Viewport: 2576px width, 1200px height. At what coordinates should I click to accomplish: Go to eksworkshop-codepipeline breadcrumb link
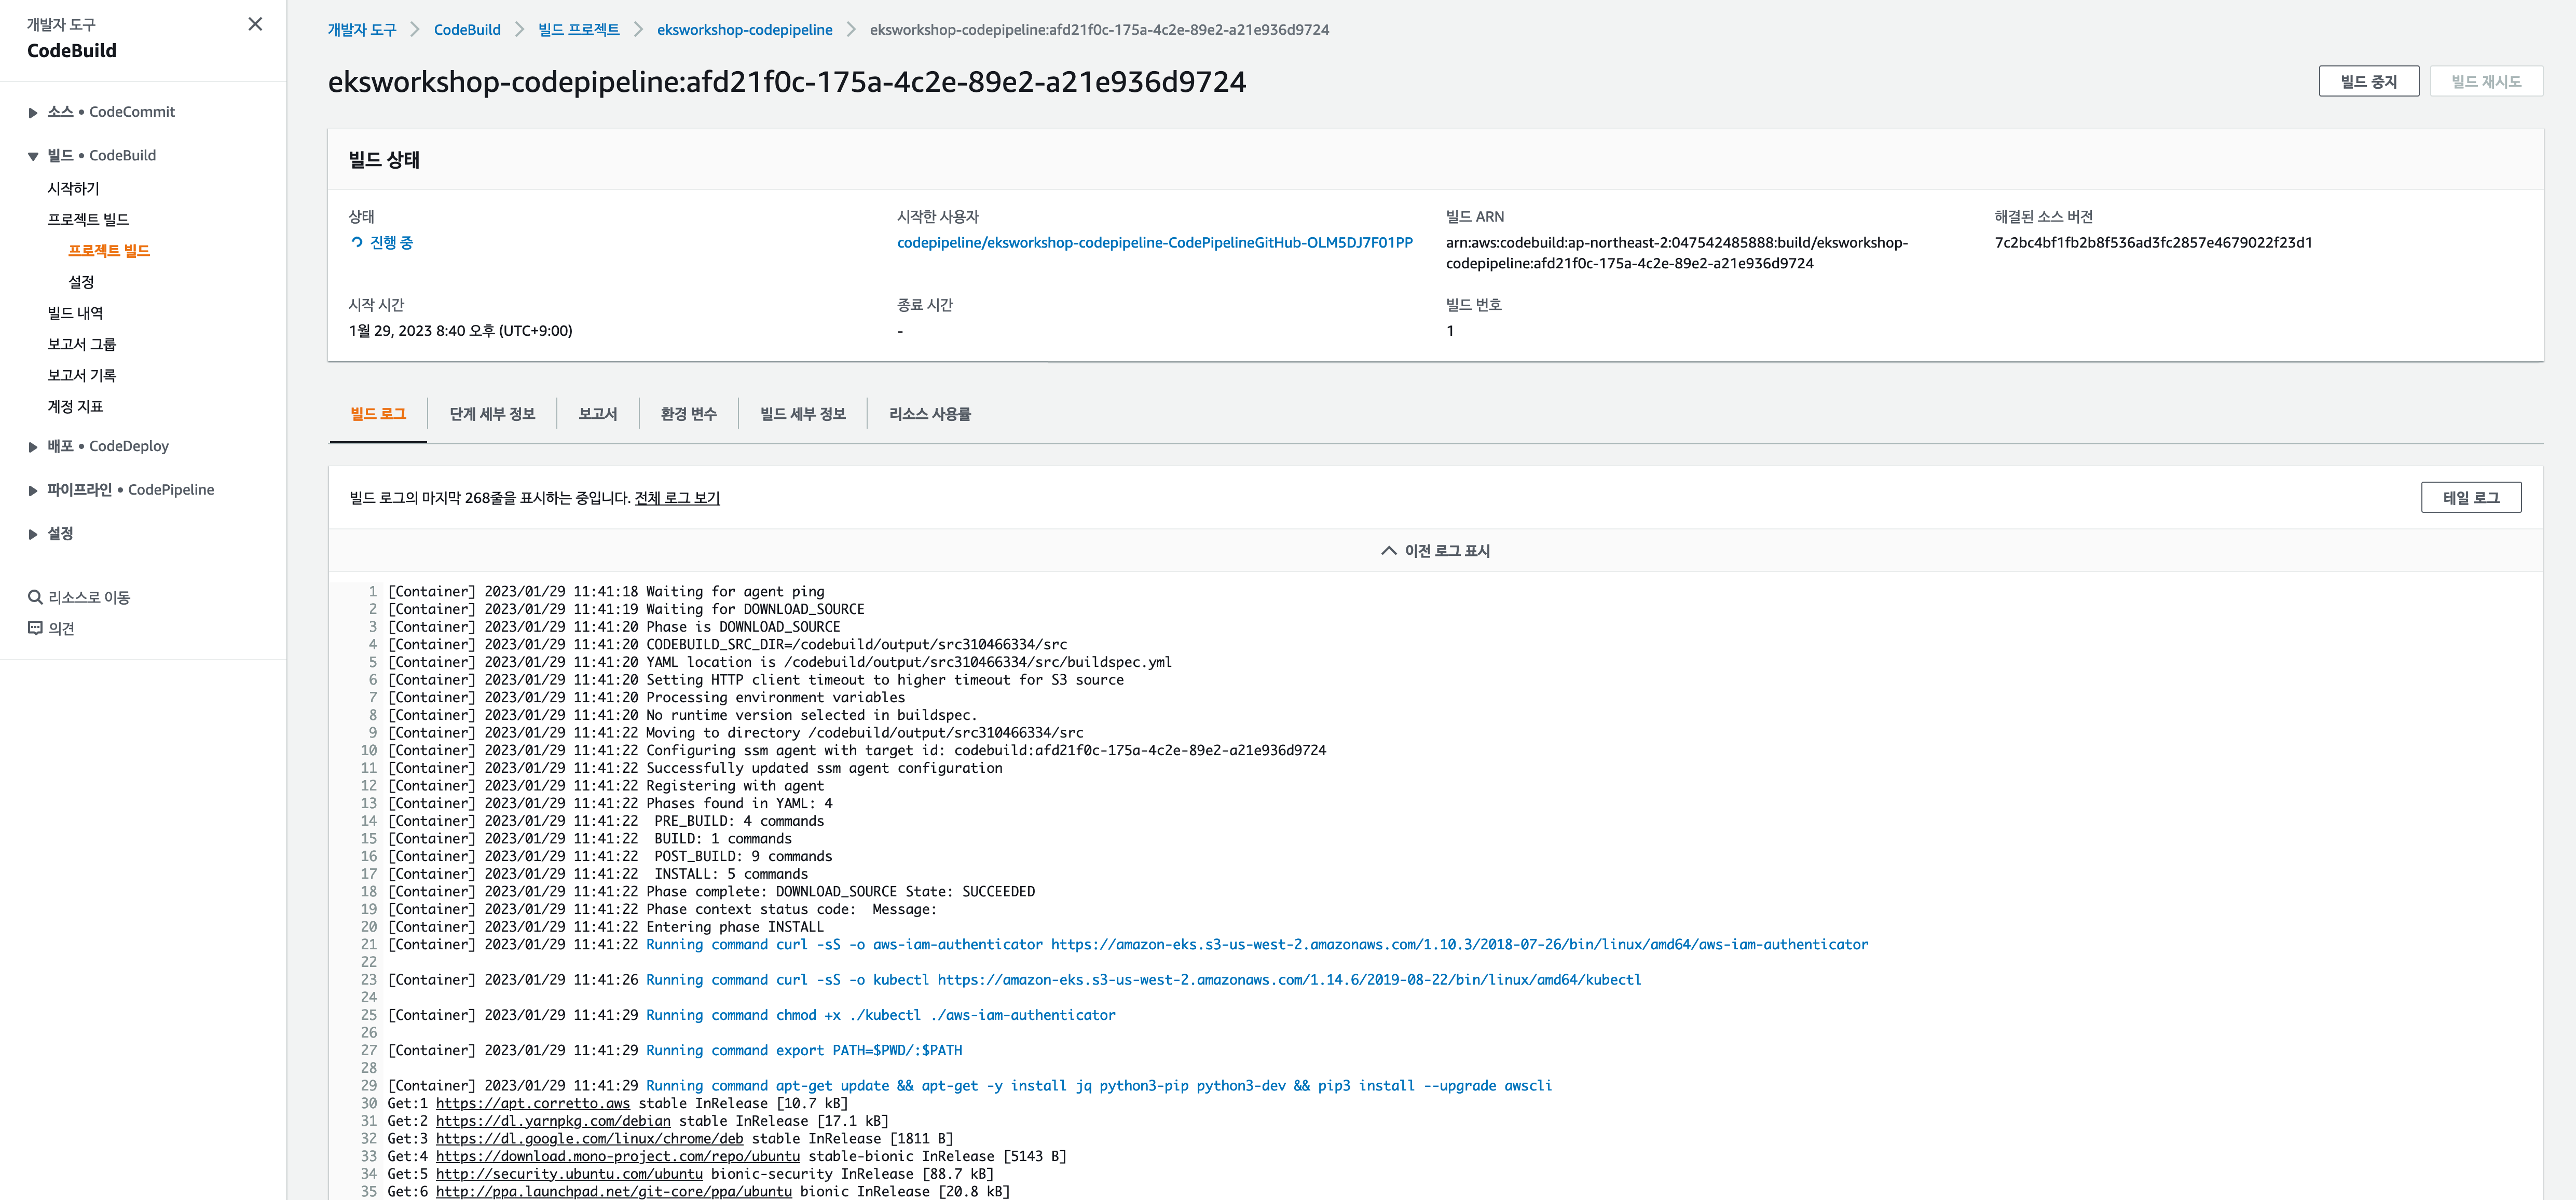coord(744,30)
